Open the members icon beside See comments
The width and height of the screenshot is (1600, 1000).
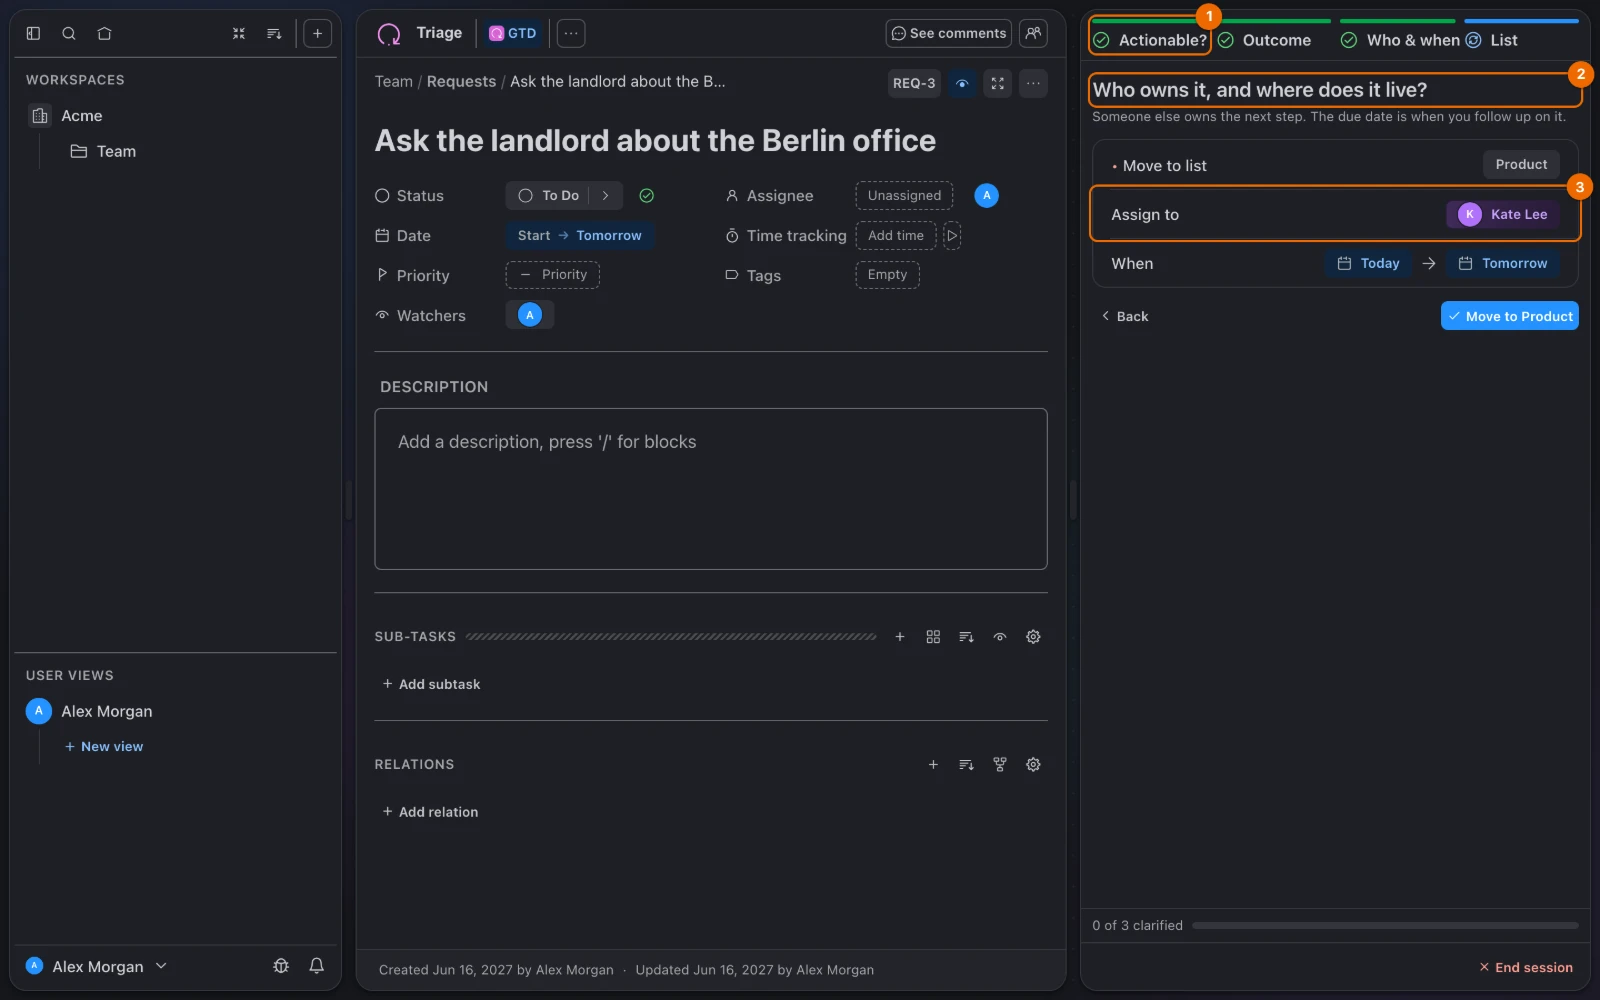click(x=1033, y=33)
